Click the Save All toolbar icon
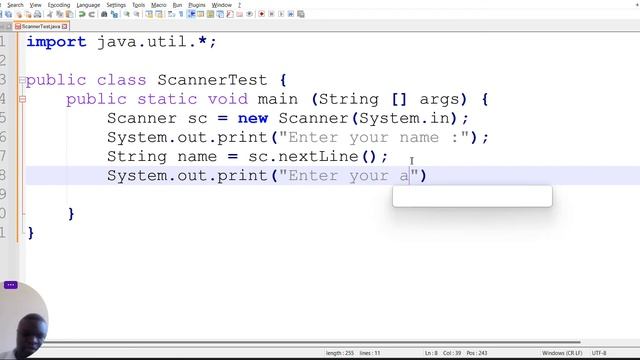The height and width of the screenshot is (360, 640). click(9, 14)
